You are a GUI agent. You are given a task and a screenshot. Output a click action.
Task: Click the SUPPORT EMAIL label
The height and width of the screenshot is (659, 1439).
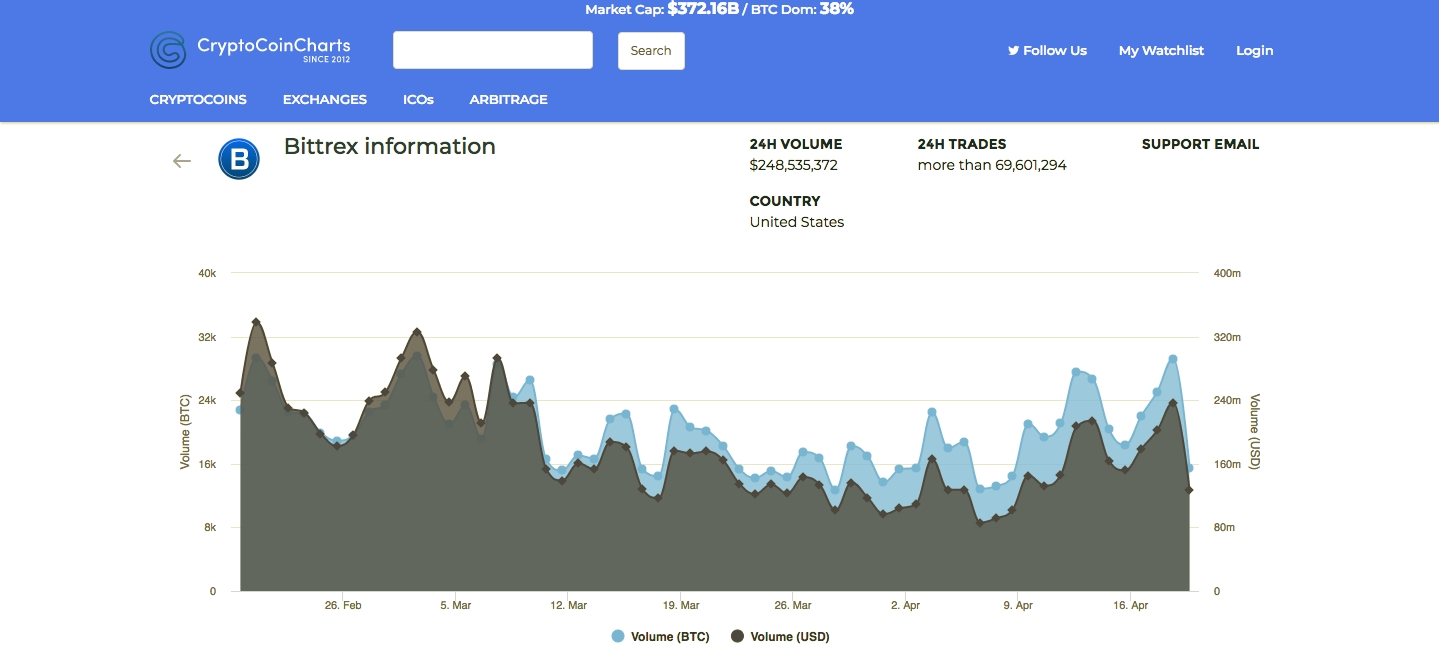pyautogui.click(x=1200, y=144)
